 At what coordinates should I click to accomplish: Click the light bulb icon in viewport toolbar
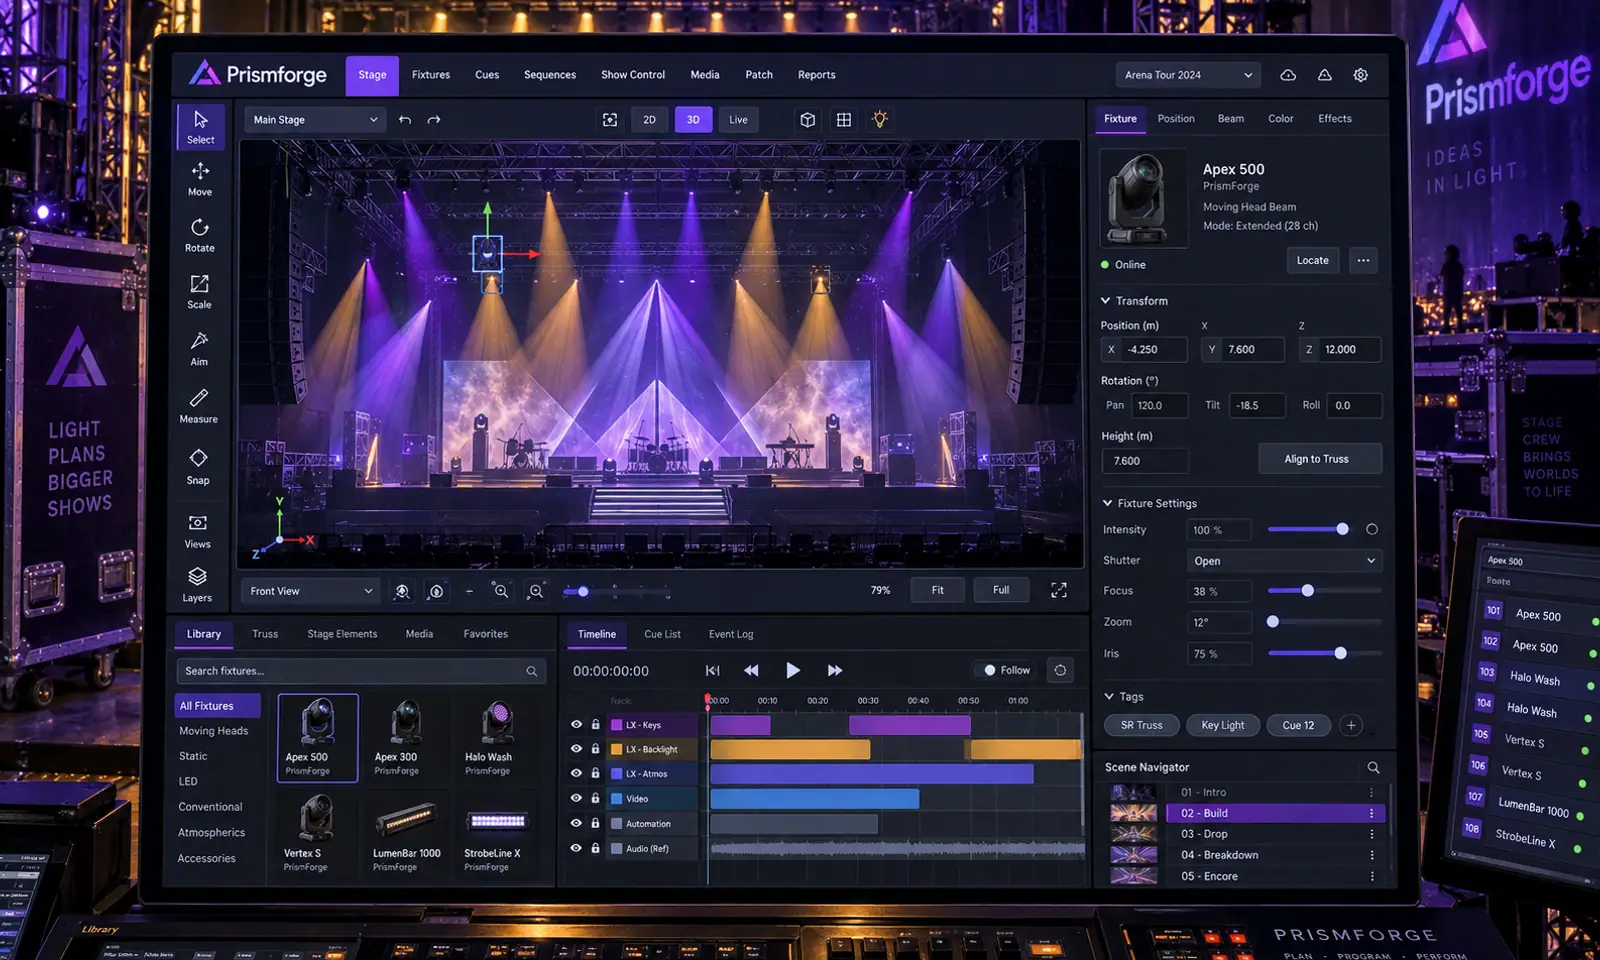coord(880,120)
